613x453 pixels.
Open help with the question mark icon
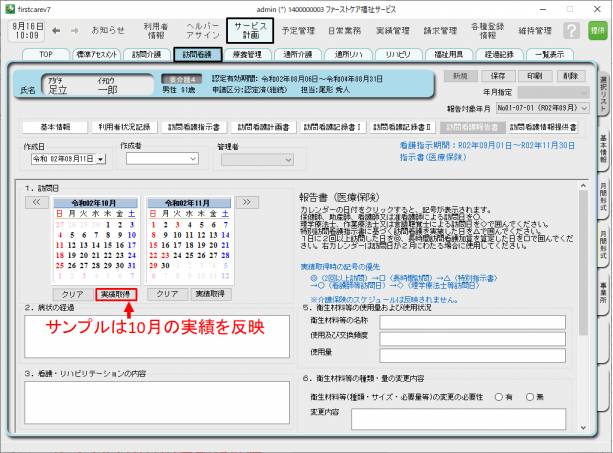(571, 31)
